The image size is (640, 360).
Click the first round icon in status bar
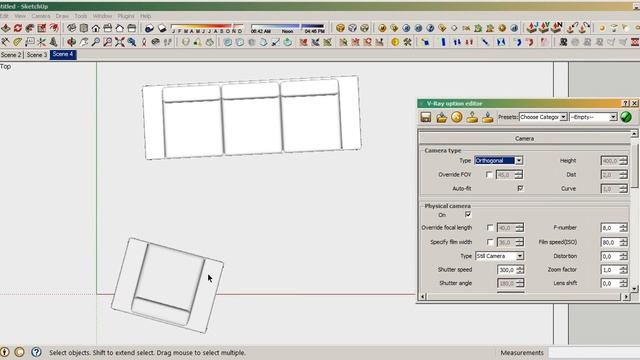click(x=4, y=352)
